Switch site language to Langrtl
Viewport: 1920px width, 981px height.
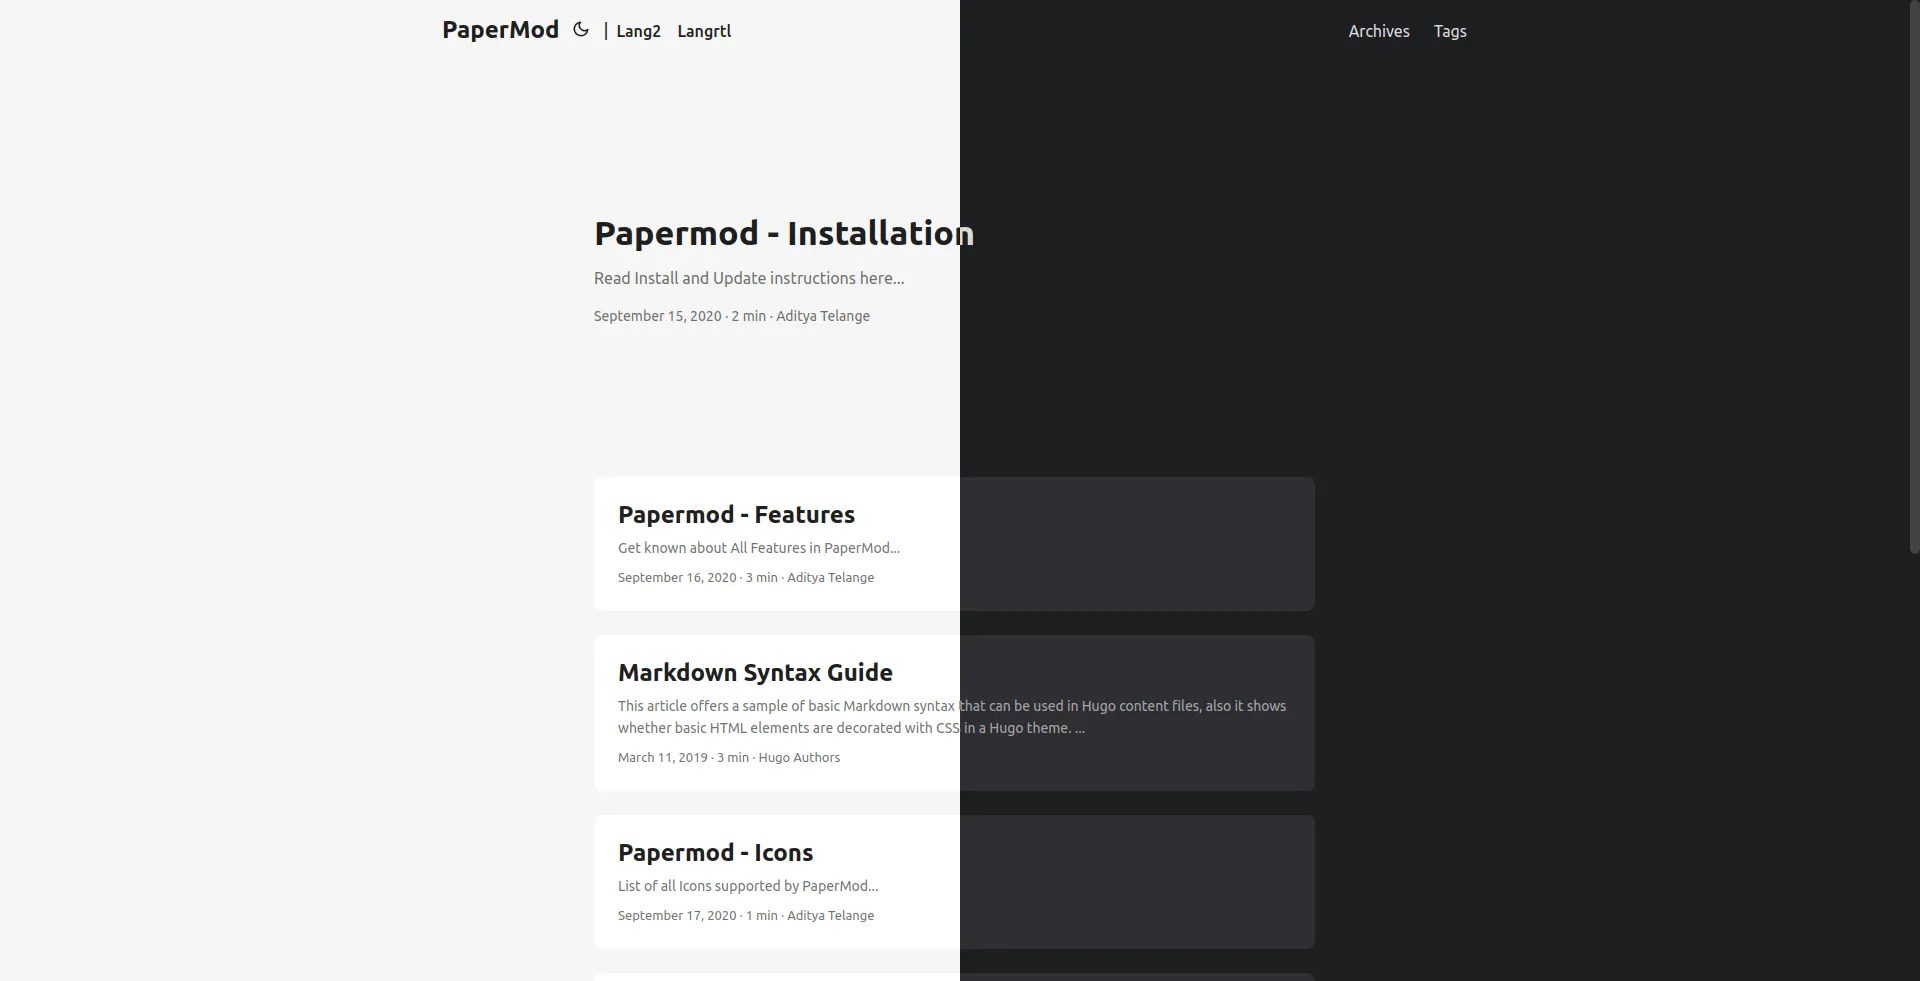[x=704, y=31]
